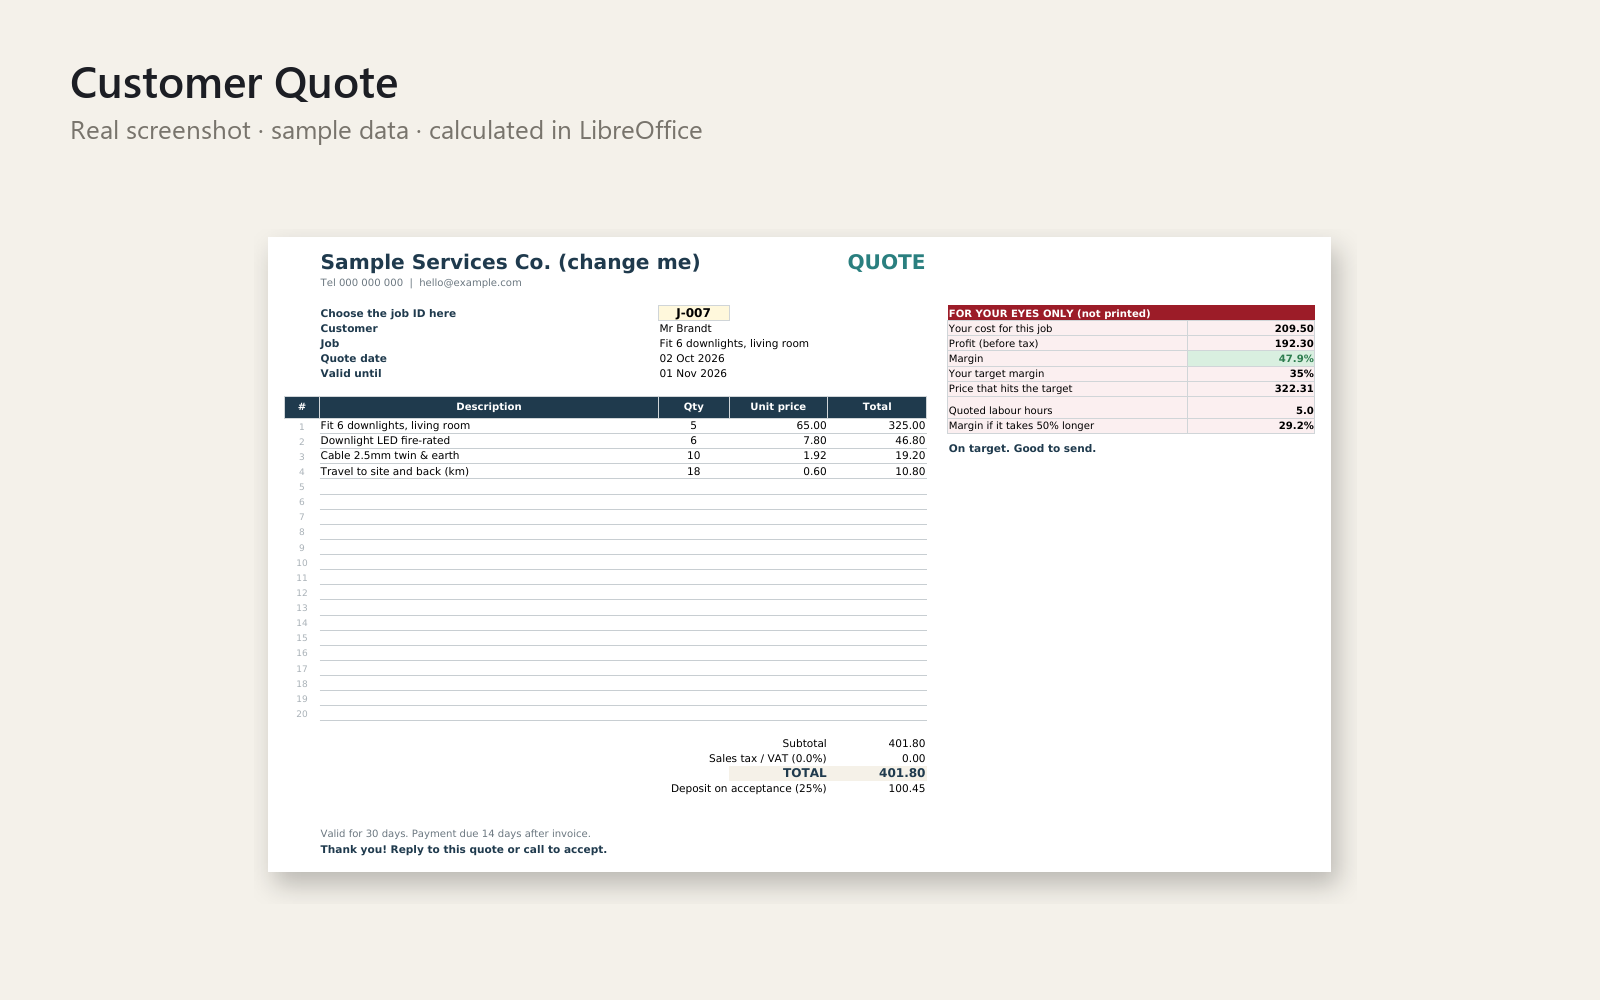1600x1000 pixels.
Task: Click the target margin value 35%
Action: (x=1302, y=373)
